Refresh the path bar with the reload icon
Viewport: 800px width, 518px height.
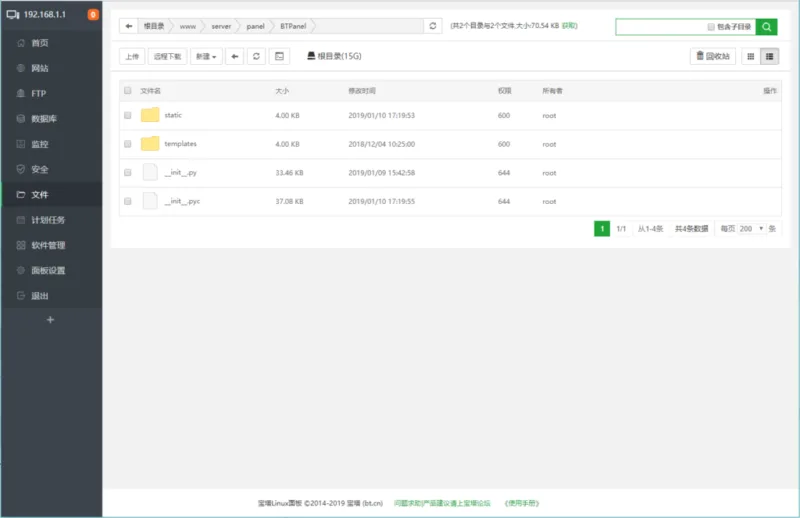431,26
